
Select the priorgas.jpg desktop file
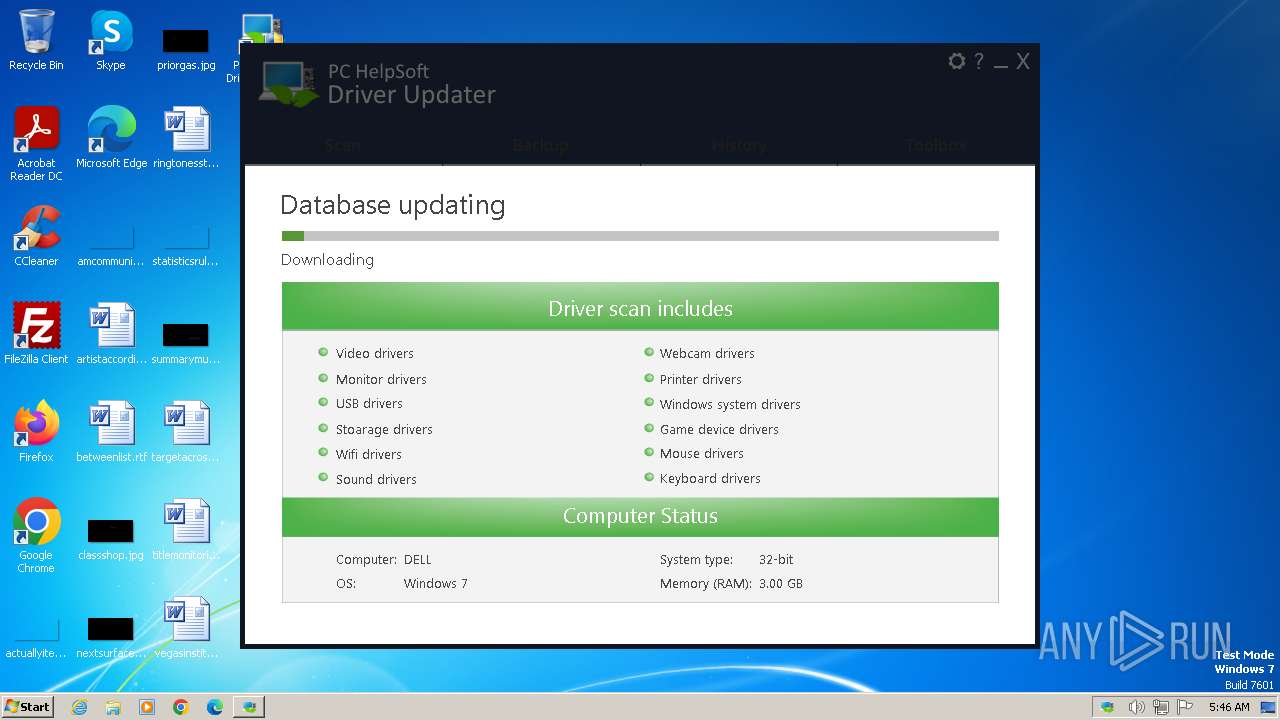coord(186,48)
